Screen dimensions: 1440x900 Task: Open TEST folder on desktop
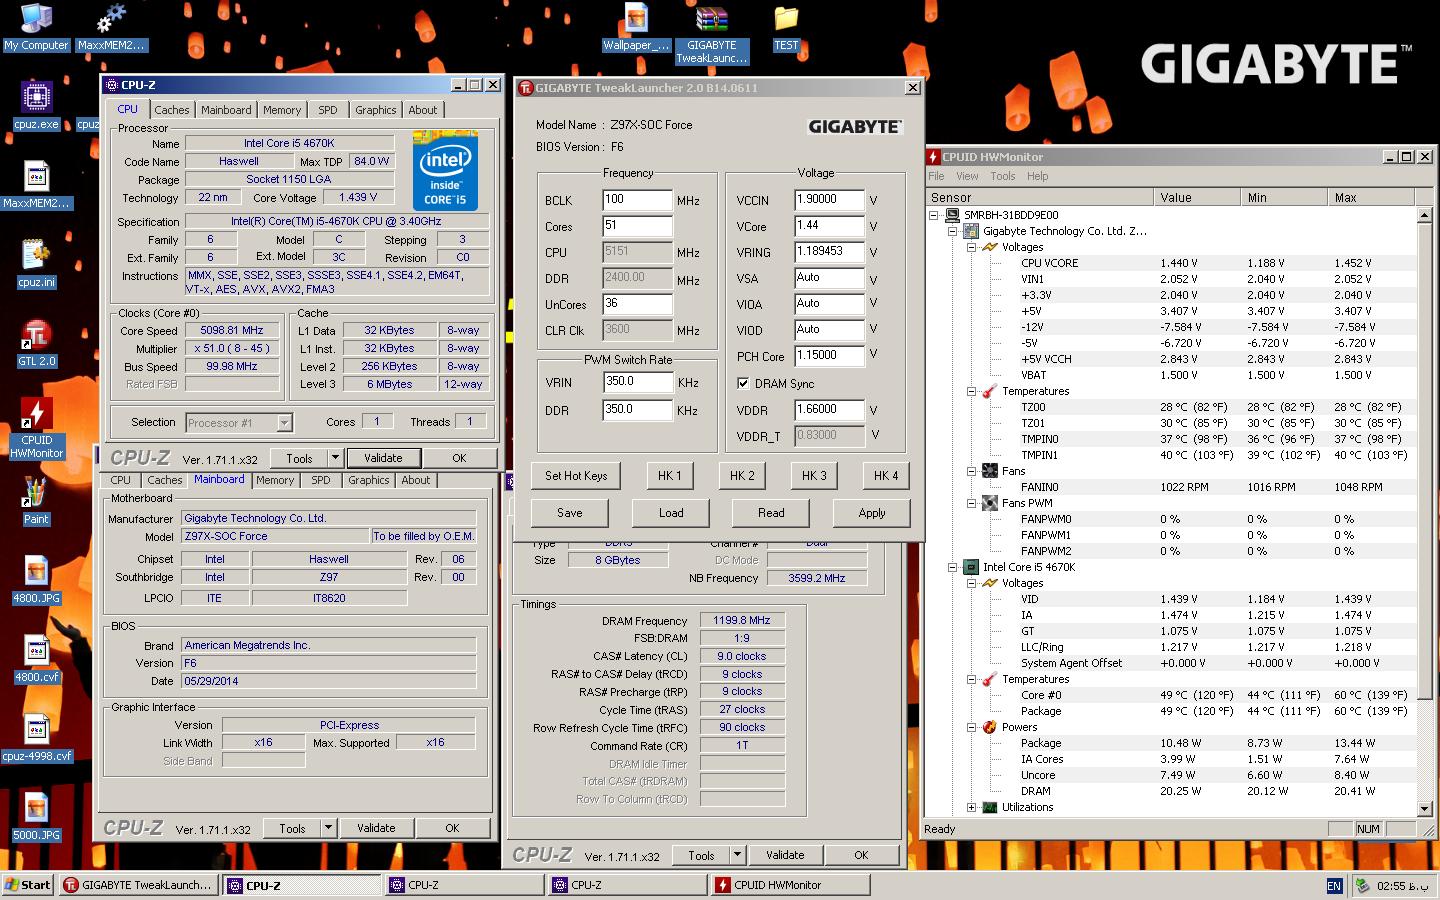786,28
